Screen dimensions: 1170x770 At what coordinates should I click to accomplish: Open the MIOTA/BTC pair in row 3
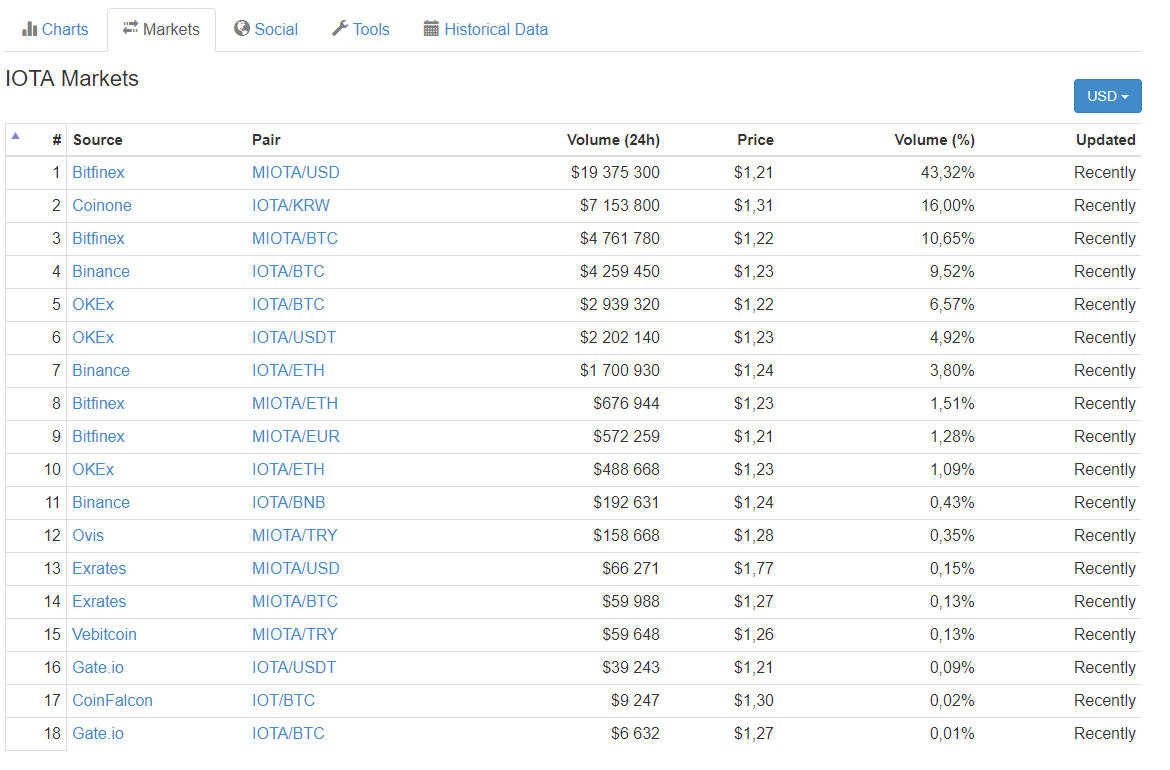coord(295,239)
